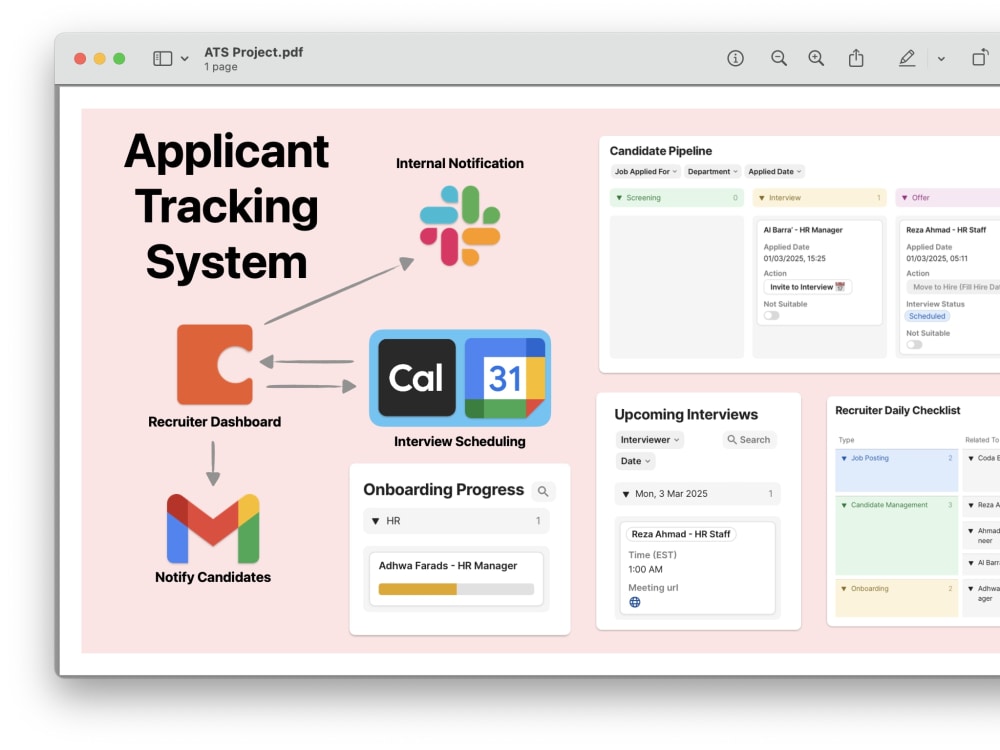Collapse the Mon, 3 Mar 2025 group
1000x750 pixels.
click(x=626, y=494)
